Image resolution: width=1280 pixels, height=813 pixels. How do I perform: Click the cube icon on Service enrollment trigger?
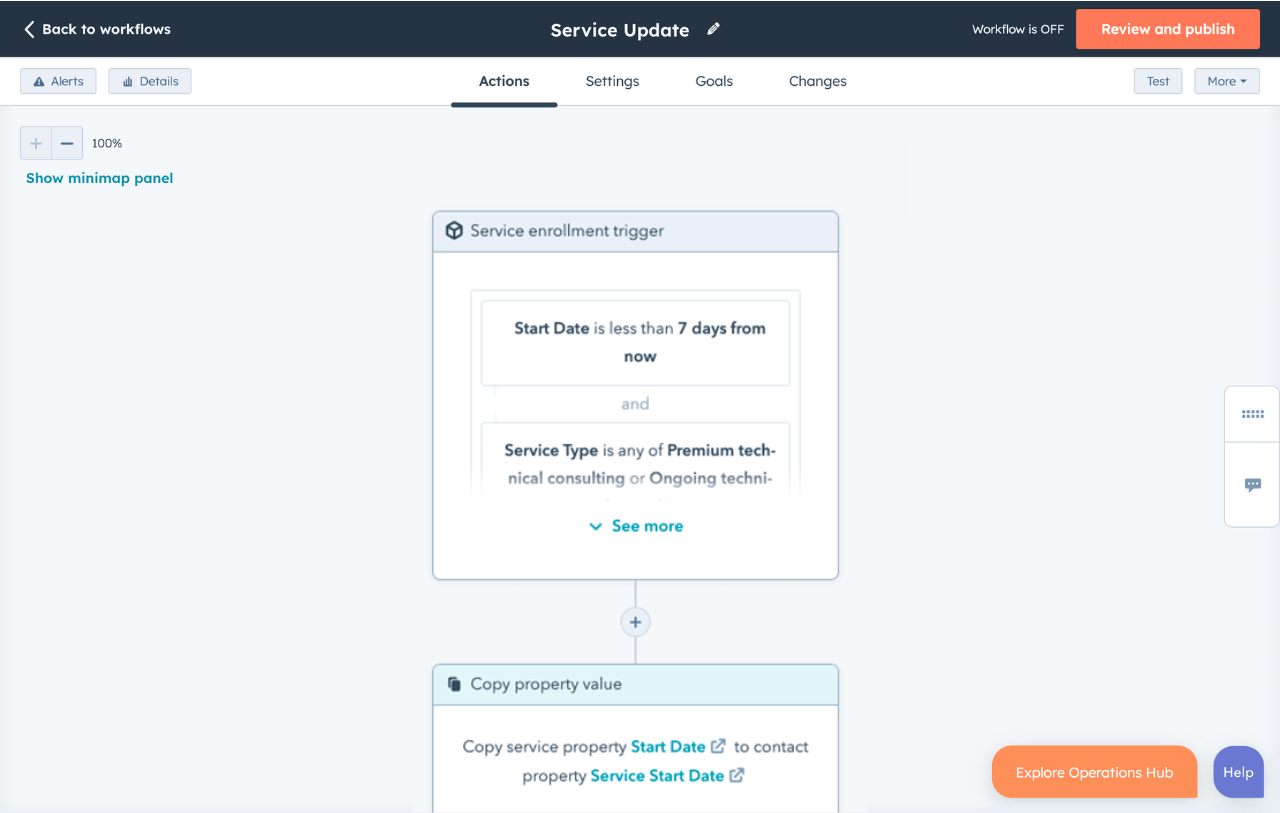[x=454, y=231]
